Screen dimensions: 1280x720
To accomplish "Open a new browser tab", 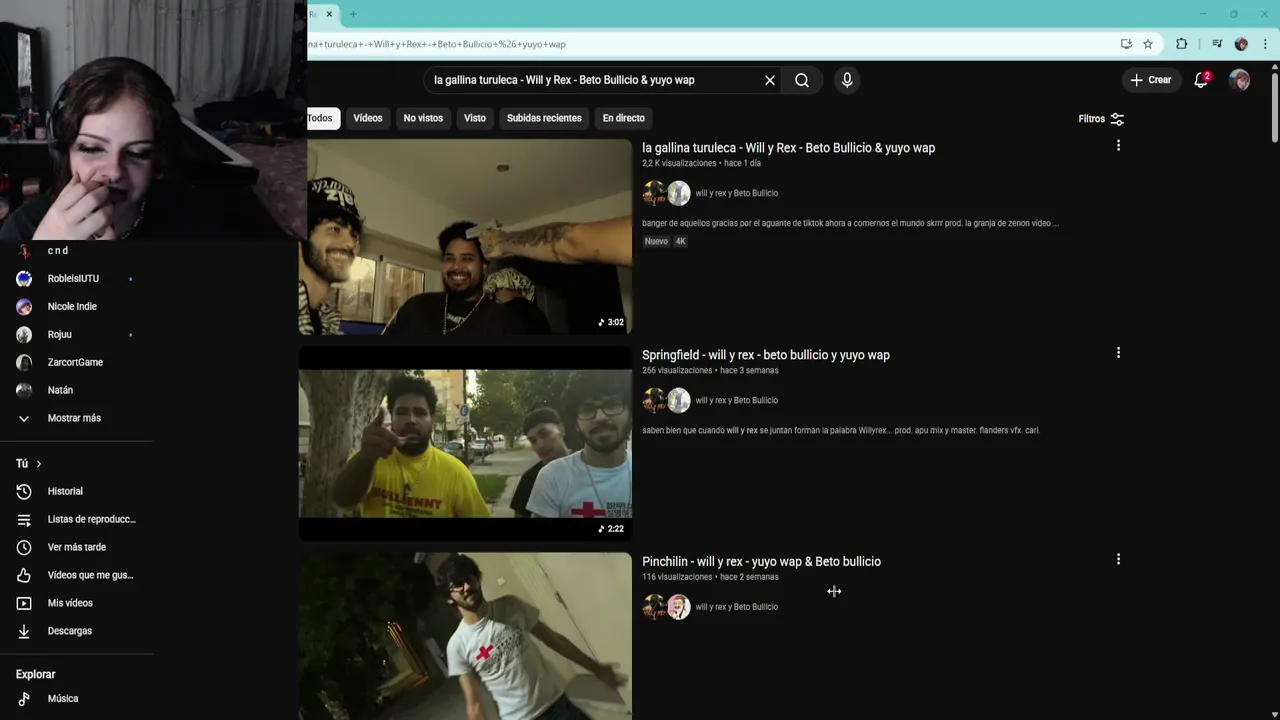I will coord(353,14).
